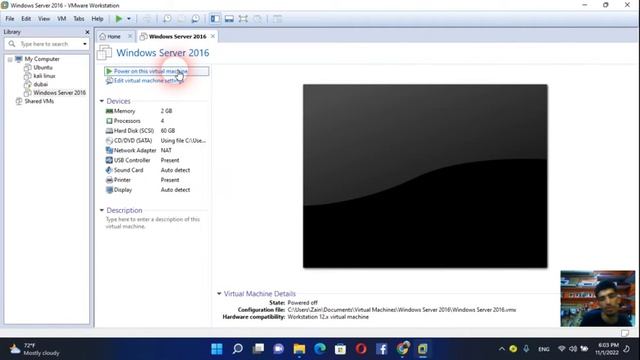The height and width of the screenshot is (360, 640).
Task: Click Power on this virtual machine
Action: [157, 71]
